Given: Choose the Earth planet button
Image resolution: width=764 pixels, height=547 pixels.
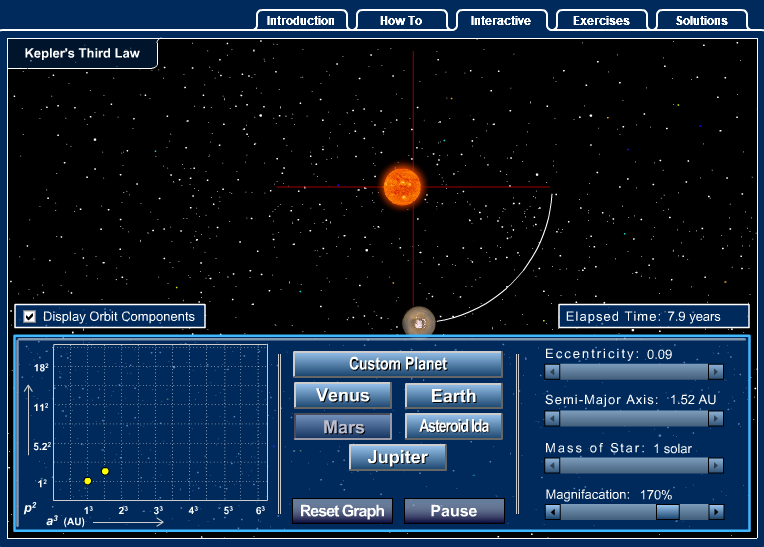Looking at the screenshot, I should [453, 396].
